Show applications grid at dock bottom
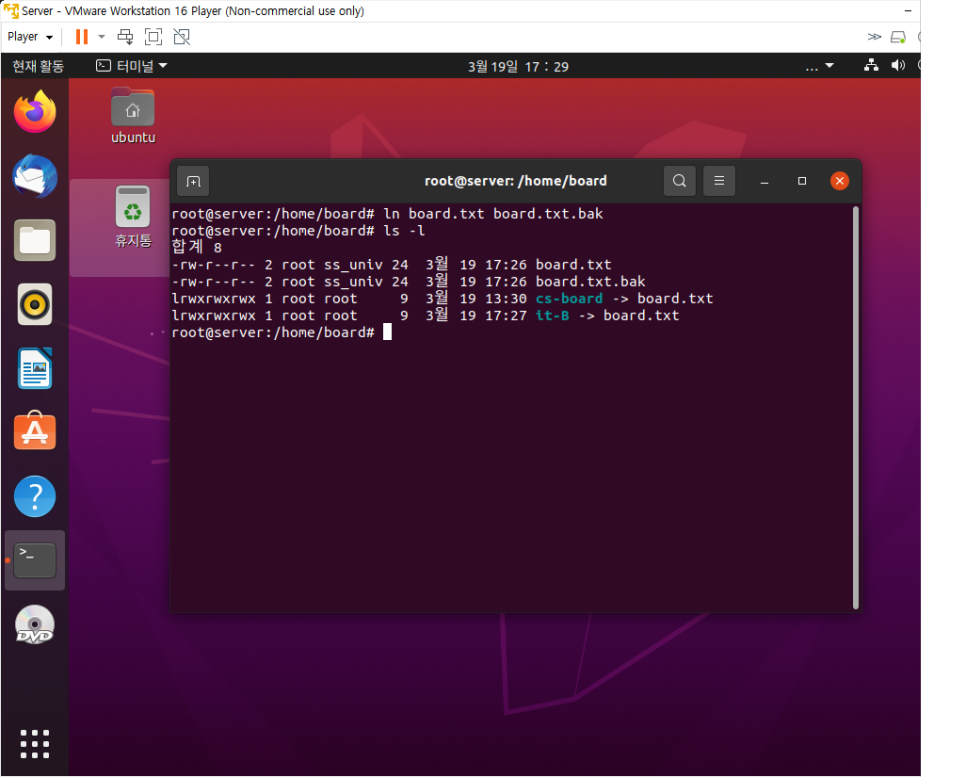Screen dimensions: 966x777 click(x=34, y=744)
